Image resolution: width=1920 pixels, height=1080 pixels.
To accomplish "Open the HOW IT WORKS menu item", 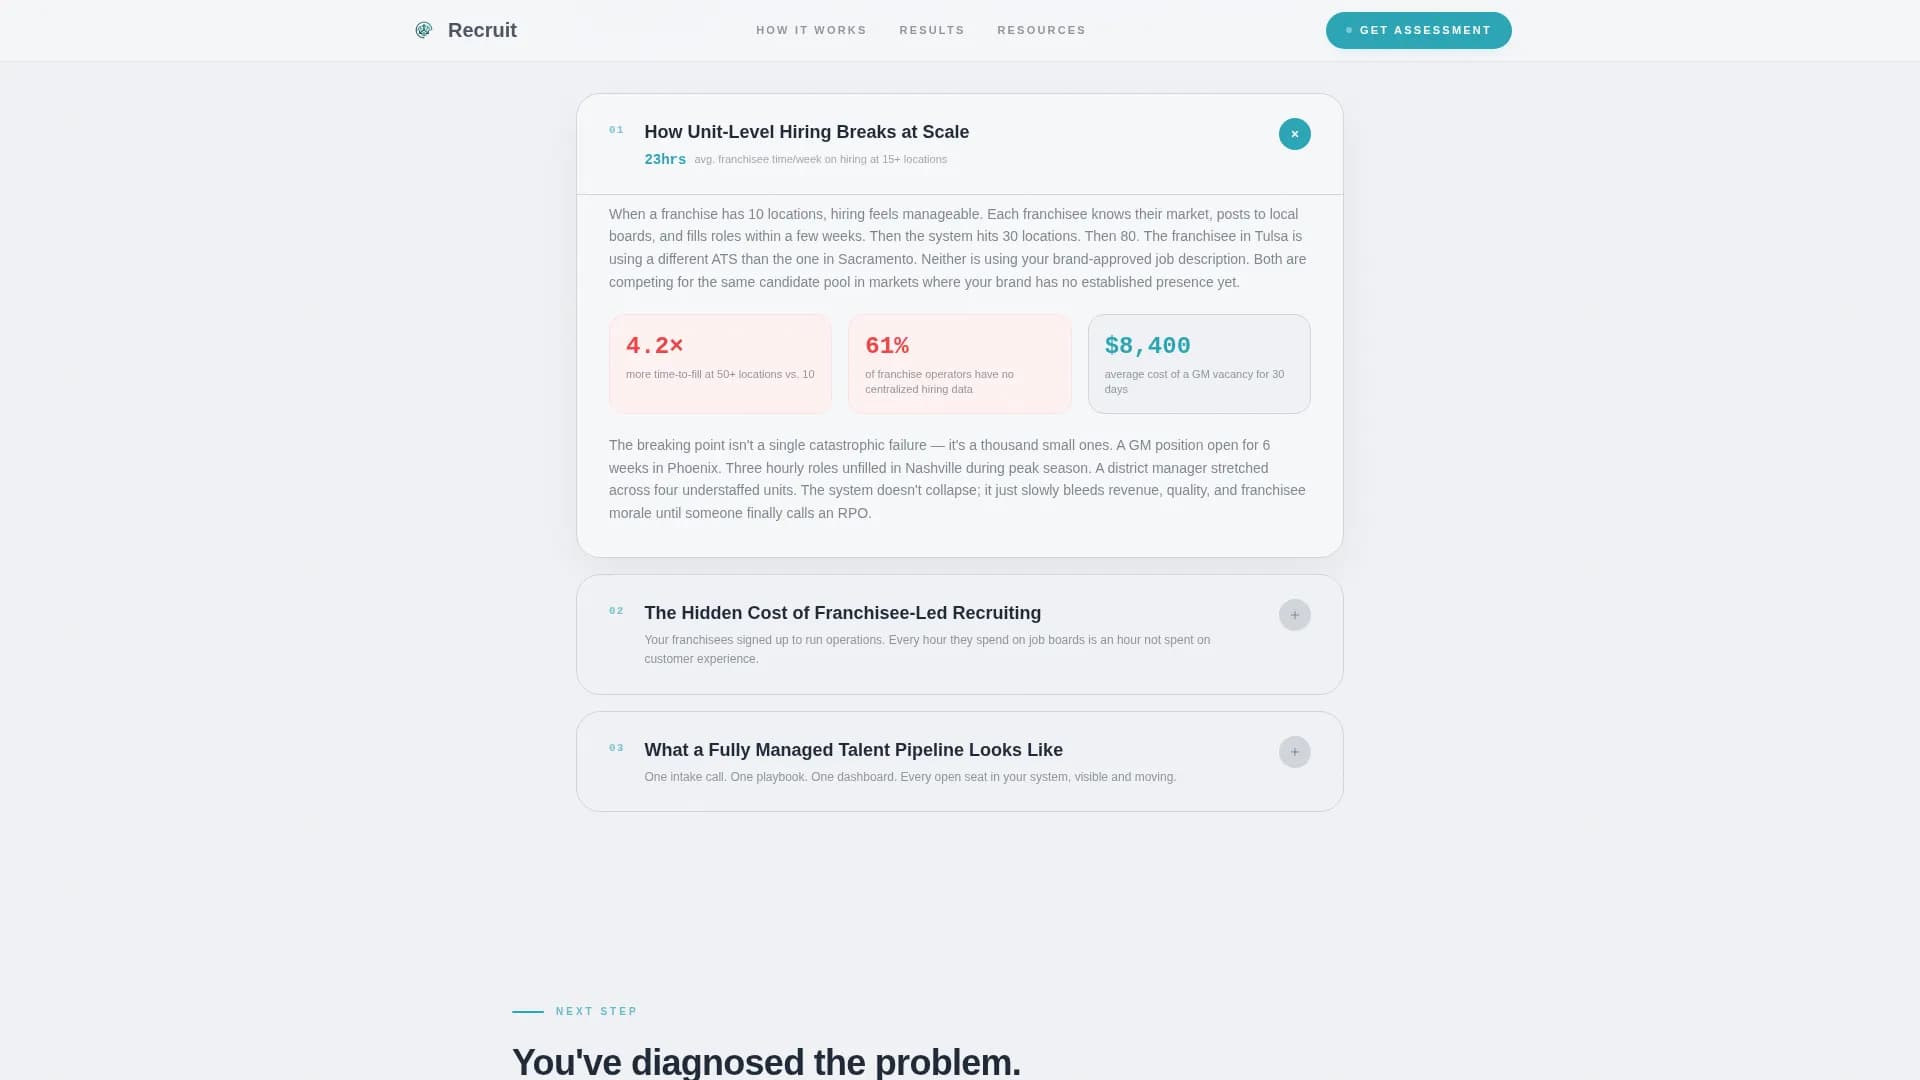I will click(811, 30).
